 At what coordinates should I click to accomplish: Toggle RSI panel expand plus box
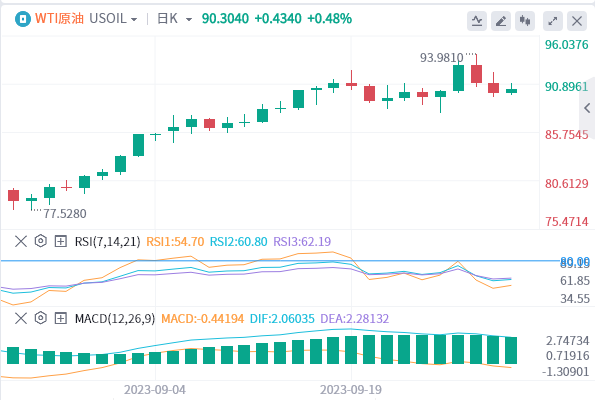(x=61, y=241)
